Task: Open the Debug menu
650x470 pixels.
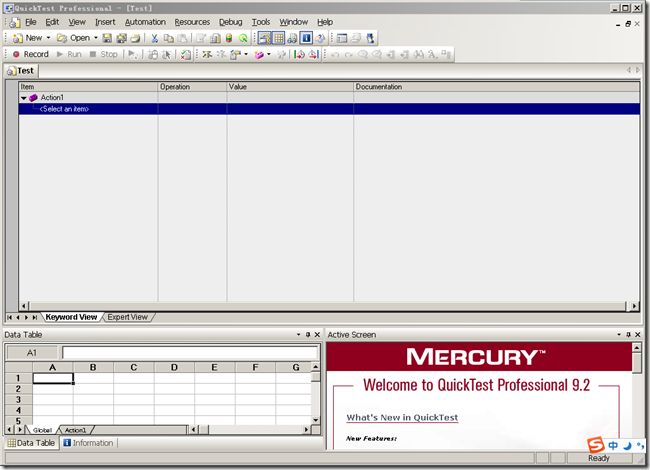Action: [230, 22]
